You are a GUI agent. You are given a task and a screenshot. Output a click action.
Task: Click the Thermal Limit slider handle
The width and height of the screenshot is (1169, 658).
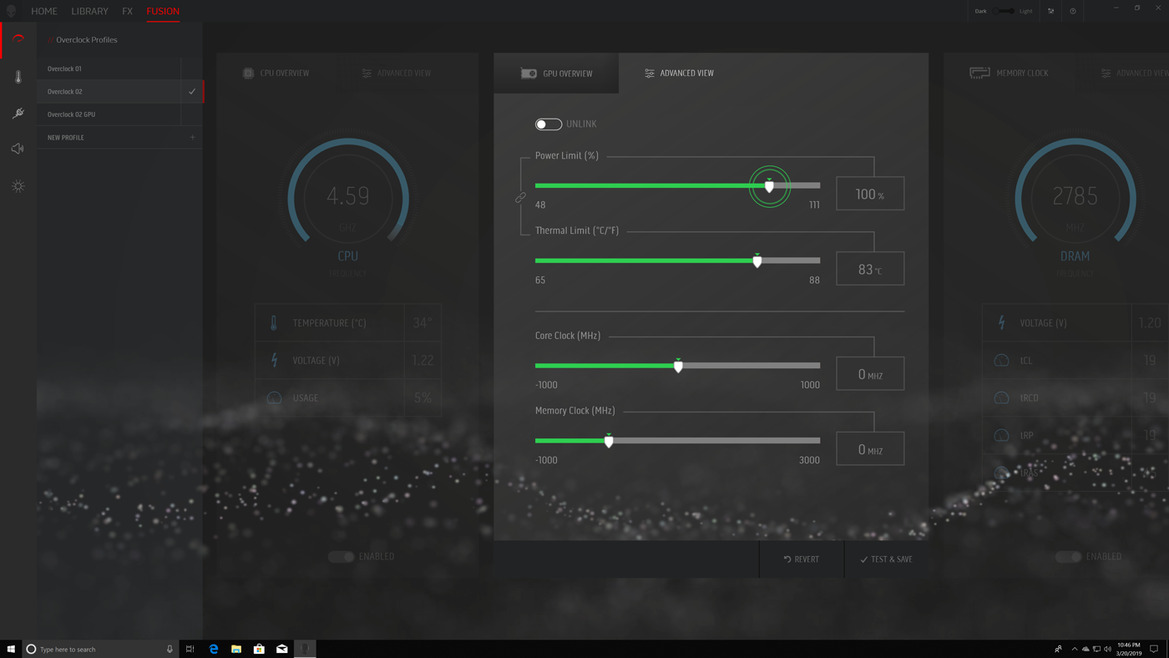pos(757,261)
